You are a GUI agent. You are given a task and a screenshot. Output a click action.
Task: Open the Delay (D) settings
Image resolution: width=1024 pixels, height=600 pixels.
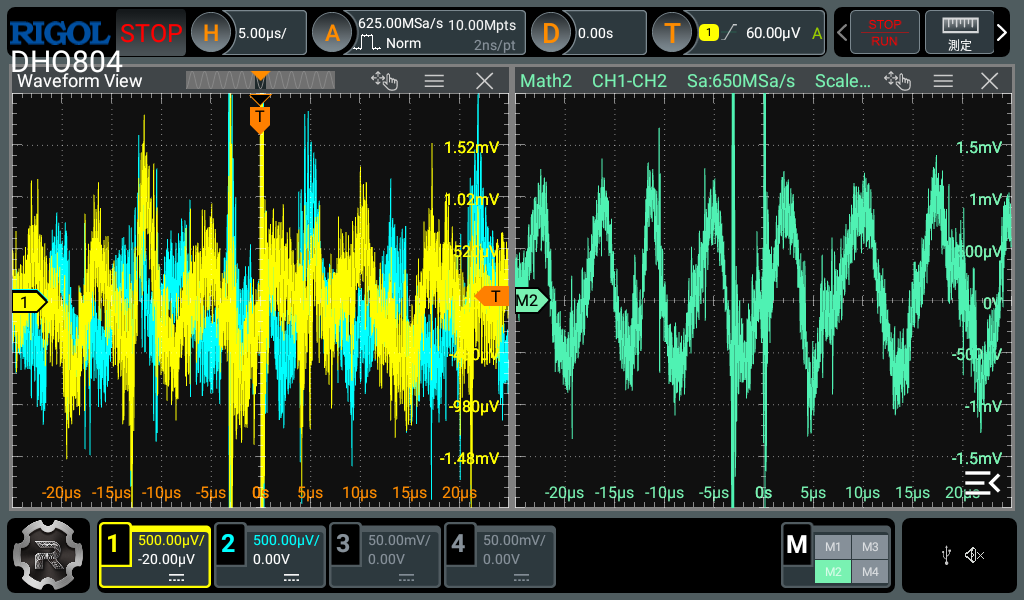click(x=551, y=33)
